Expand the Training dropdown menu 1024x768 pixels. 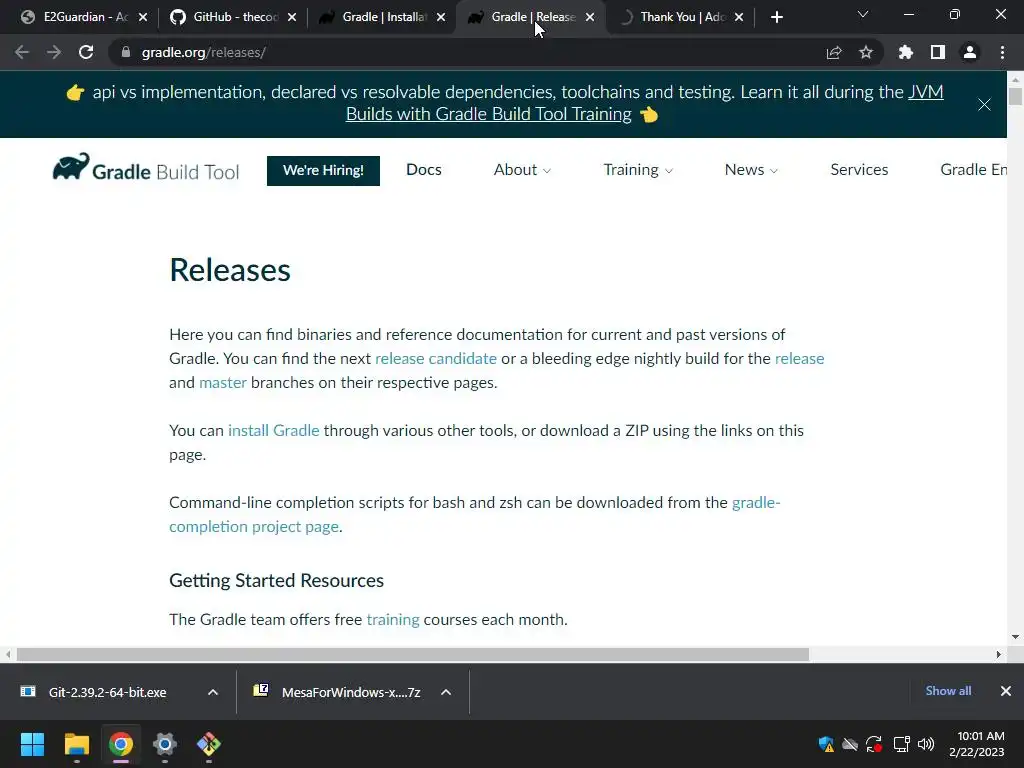[637, 170]
